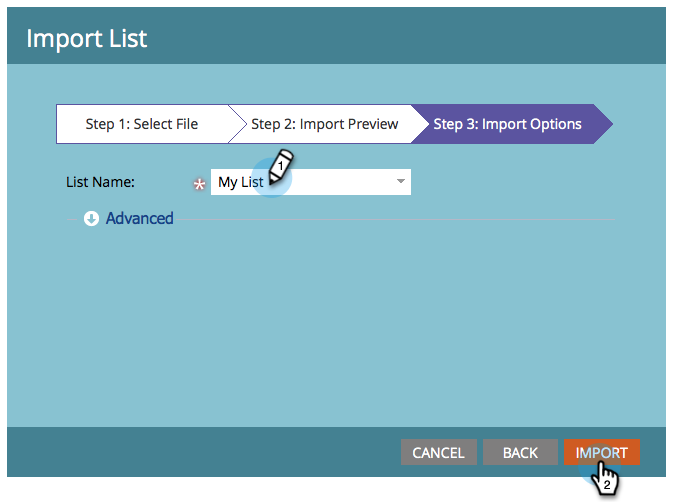Click the chevron arrow tip of Step 3

click(603, 124)
